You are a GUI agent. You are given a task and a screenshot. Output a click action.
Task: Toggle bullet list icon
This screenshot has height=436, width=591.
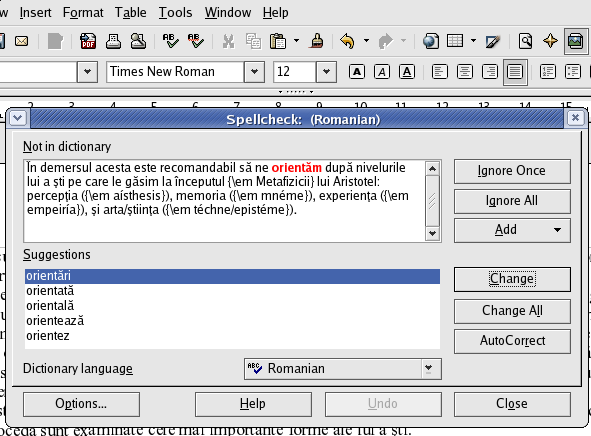tap(573, 72)
